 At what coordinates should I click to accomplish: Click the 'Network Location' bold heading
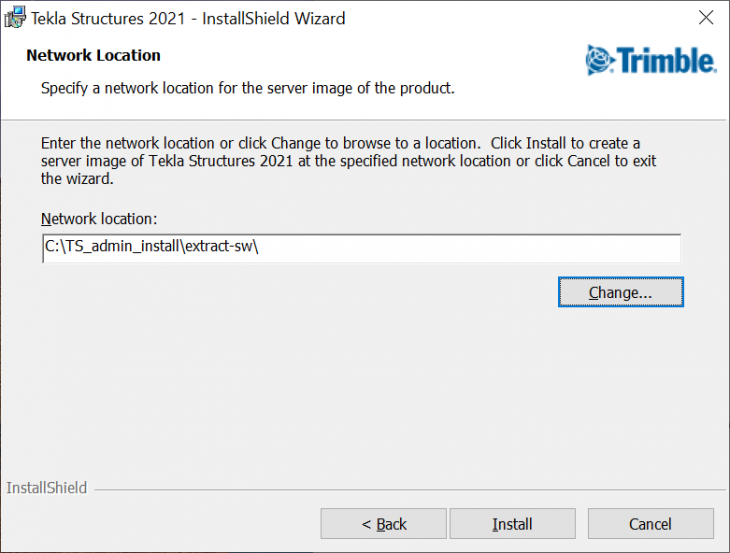pyautogui.click(x=94, y=55)
